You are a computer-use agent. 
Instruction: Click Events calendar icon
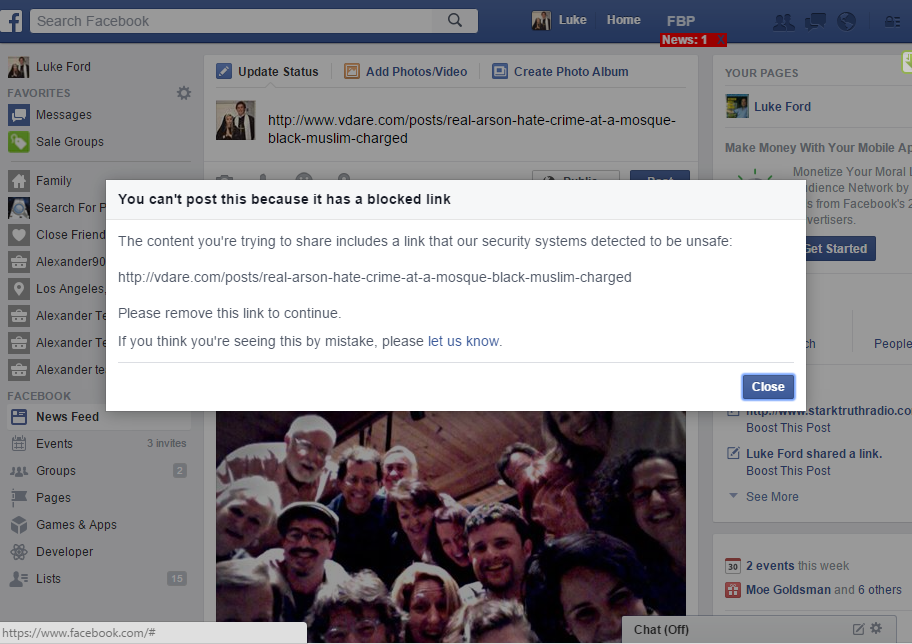pos(19,443)
